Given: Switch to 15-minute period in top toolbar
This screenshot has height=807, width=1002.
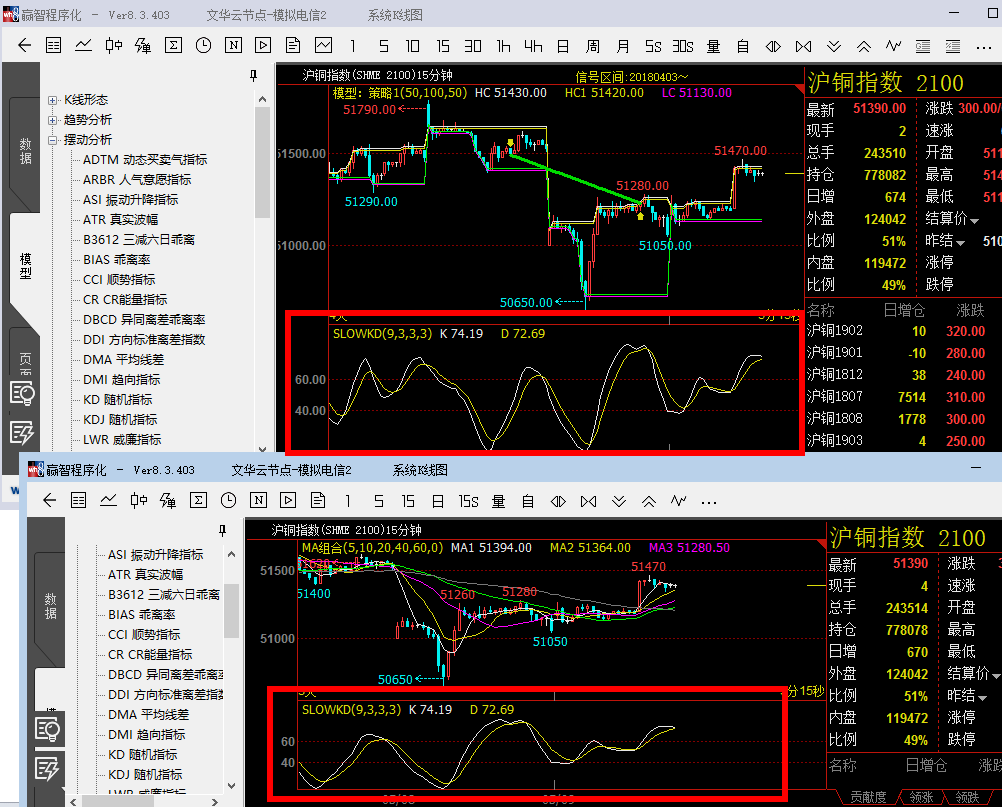Looking at the screenshot, I should tap(443, 45).
